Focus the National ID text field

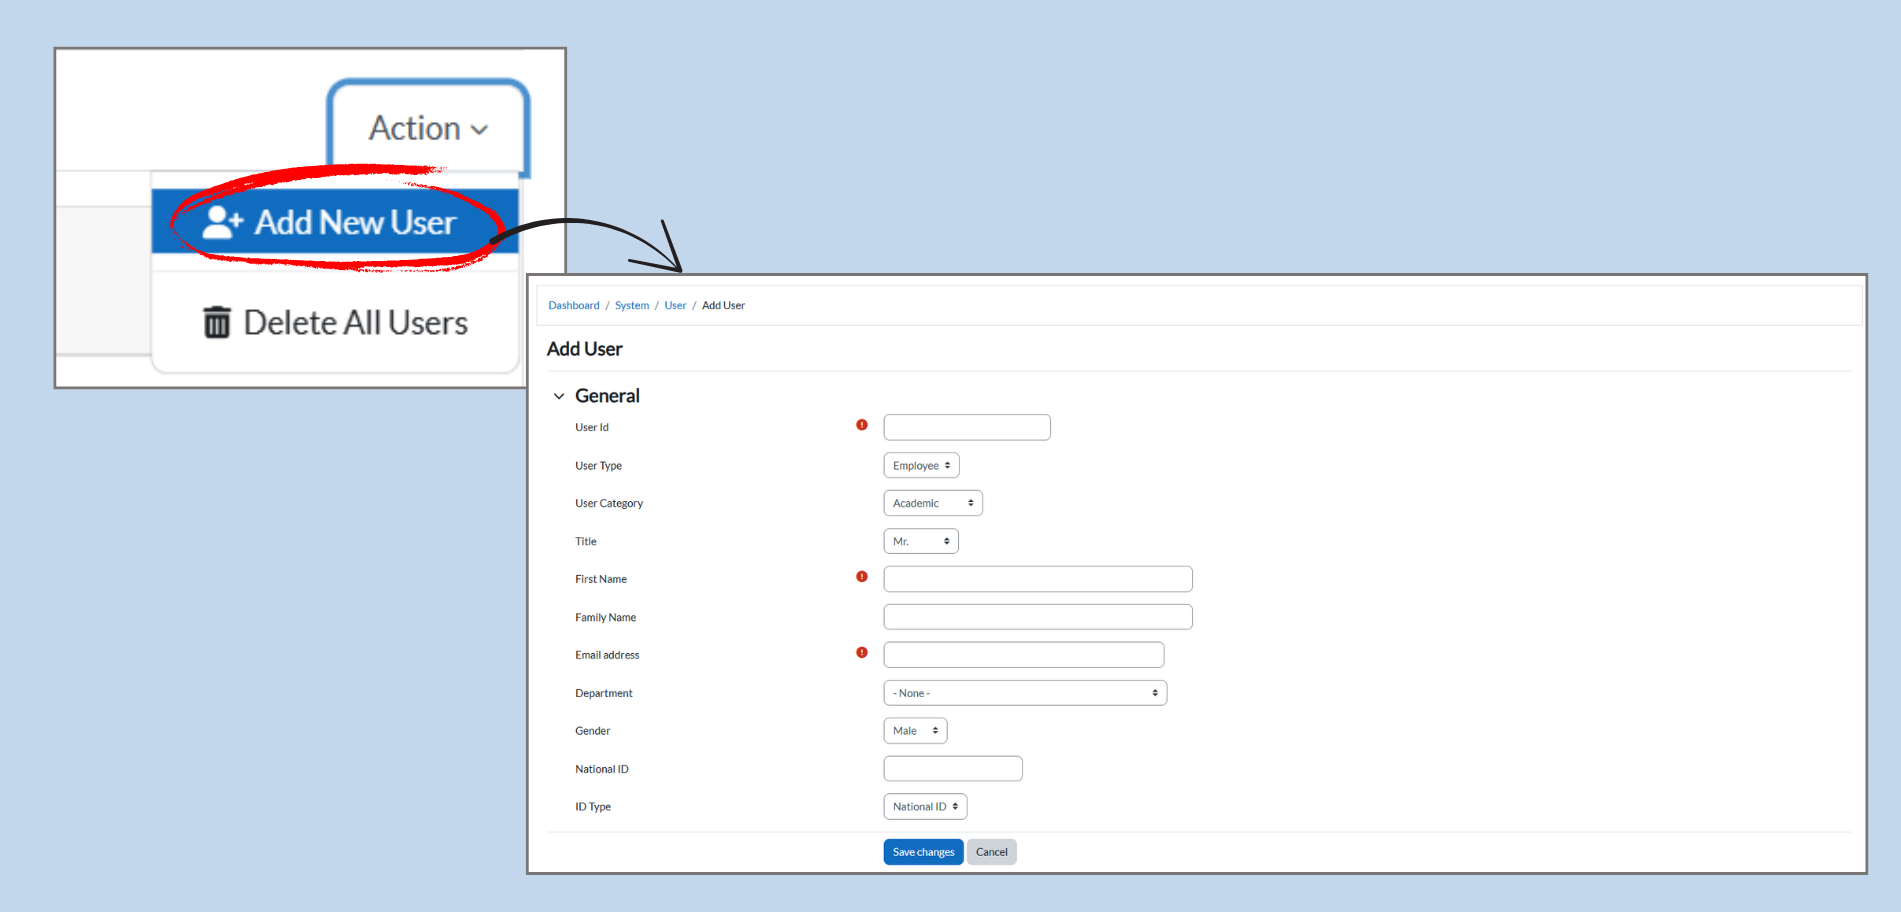click(952, 769)
